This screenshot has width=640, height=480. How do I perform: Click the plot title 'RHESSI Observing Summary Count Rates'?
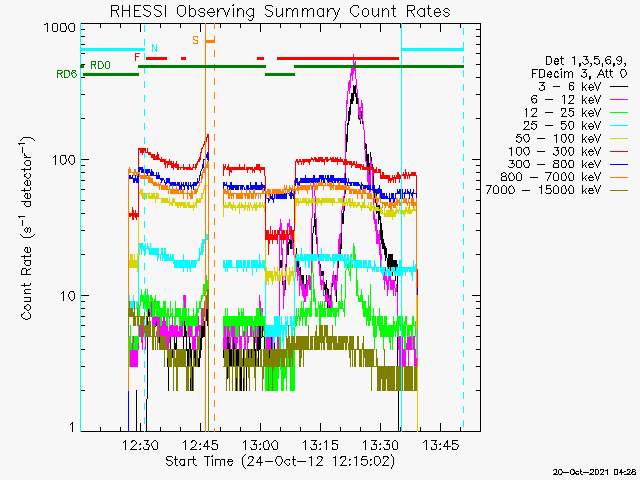280,11
